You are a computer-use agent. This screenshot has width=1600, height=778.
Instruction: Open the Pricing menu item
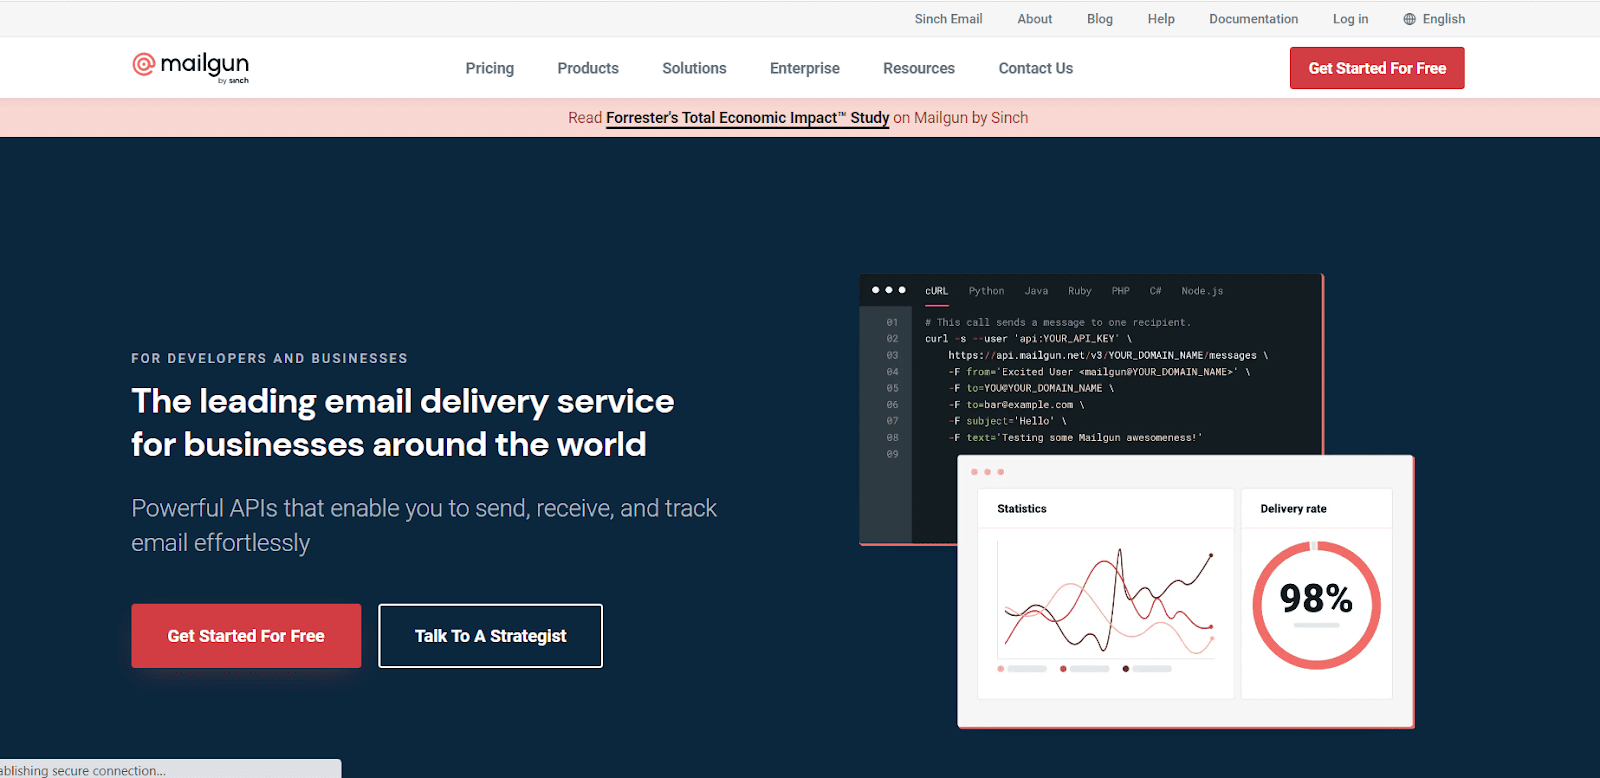pos(490,68)
